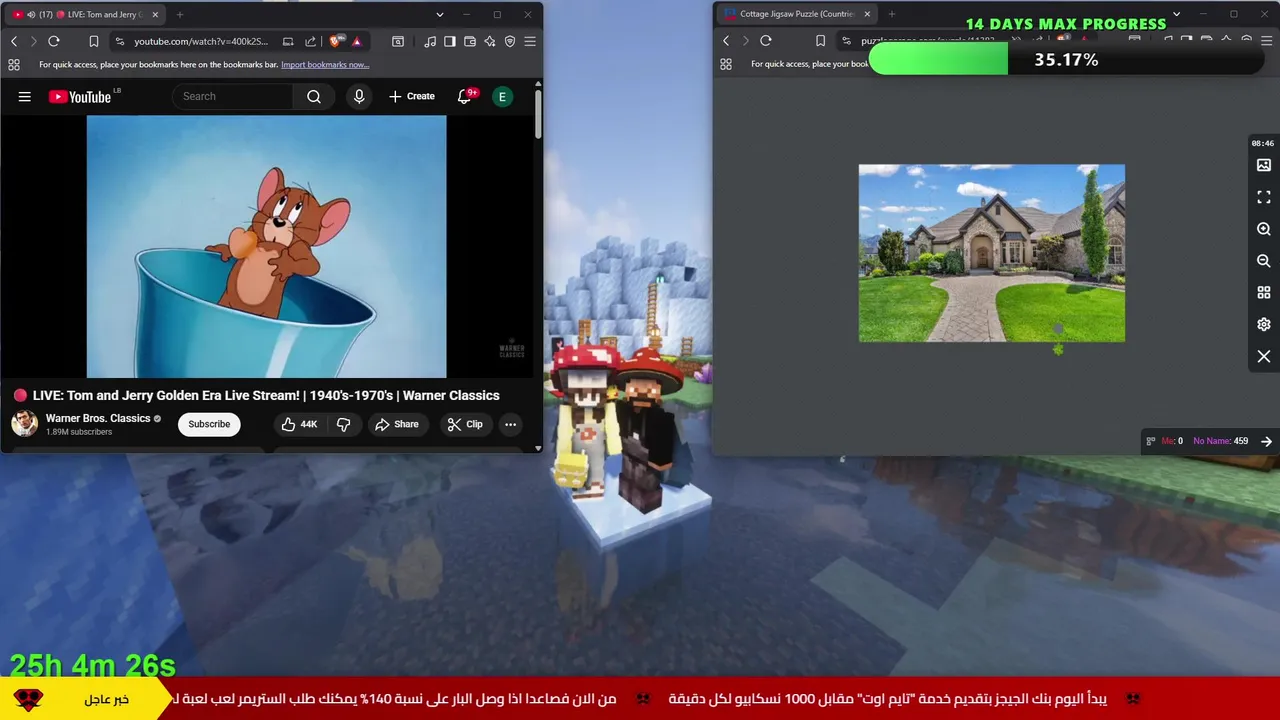1280x720 pixels.
Task: Click the YouTube logo to go home
Action: tap(80, 97)
